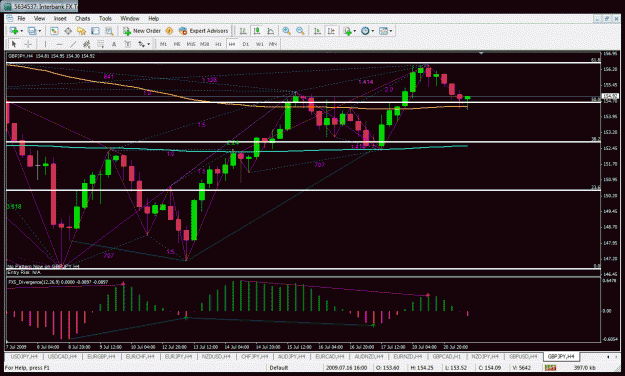This screenshot has width=625, height=376.
Task: Toggle Chart Shift icon
Action: (x=331, y=31)
